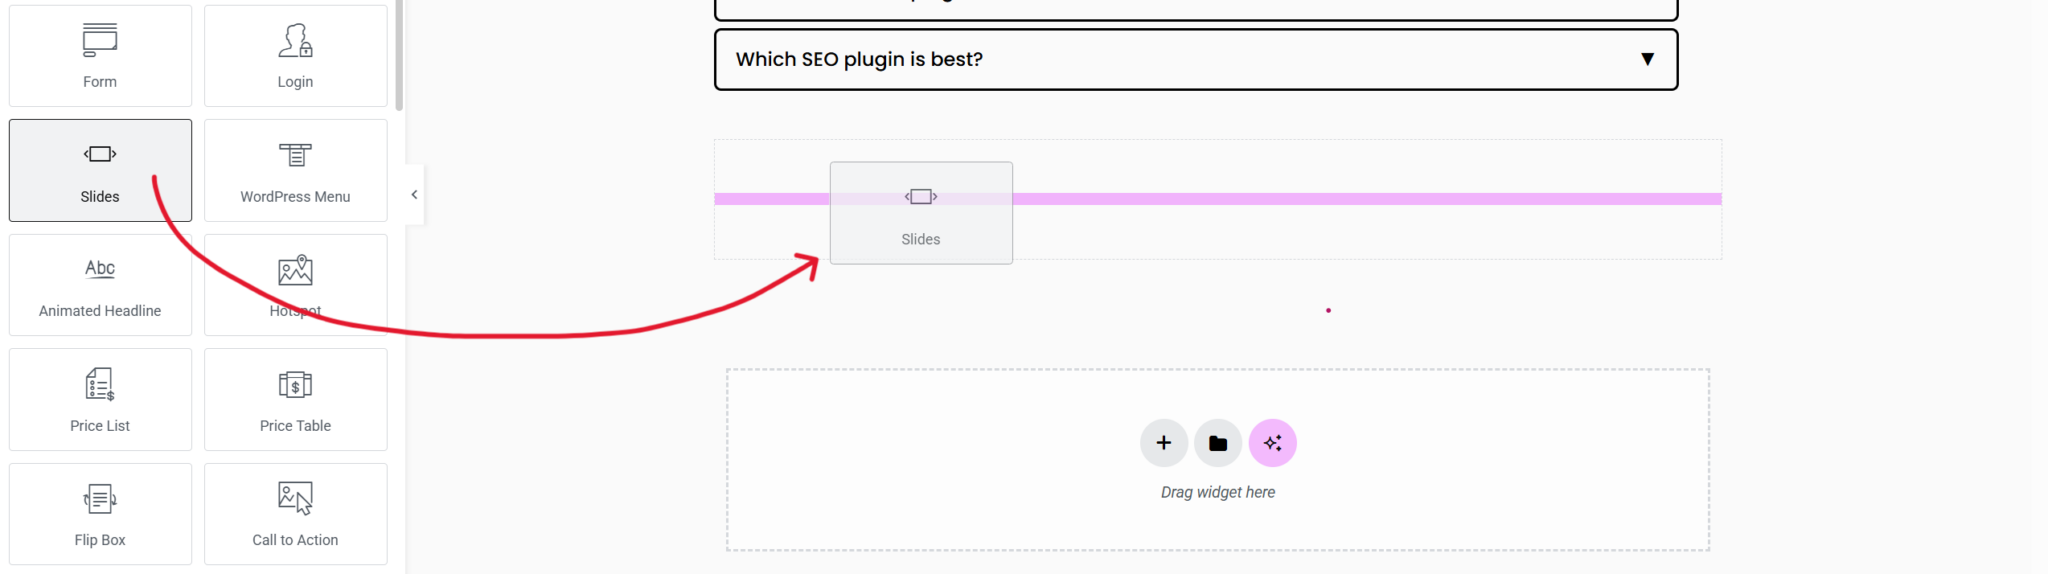Open the template library folder button
The height and width of the screenshot is (574, 2048).
[1218, 443]
